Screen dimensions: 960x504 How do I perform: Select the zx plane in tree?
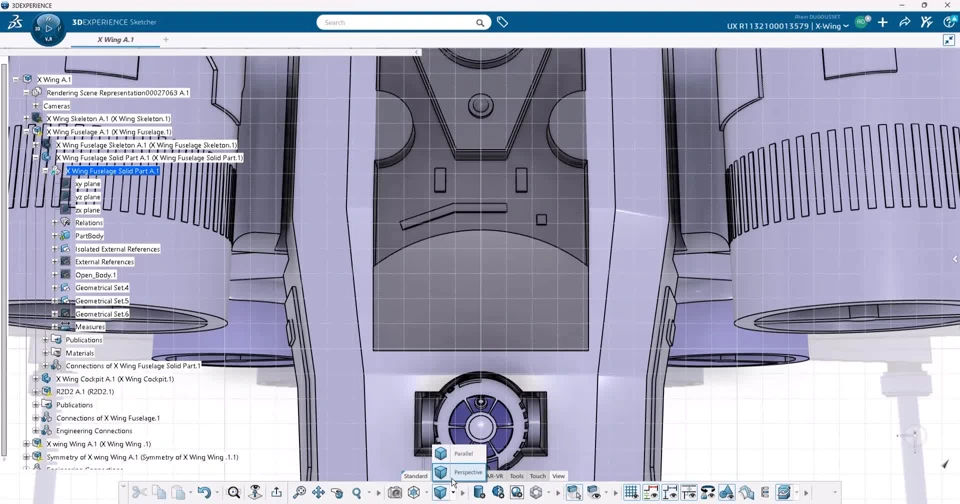[x=88, y=210]
